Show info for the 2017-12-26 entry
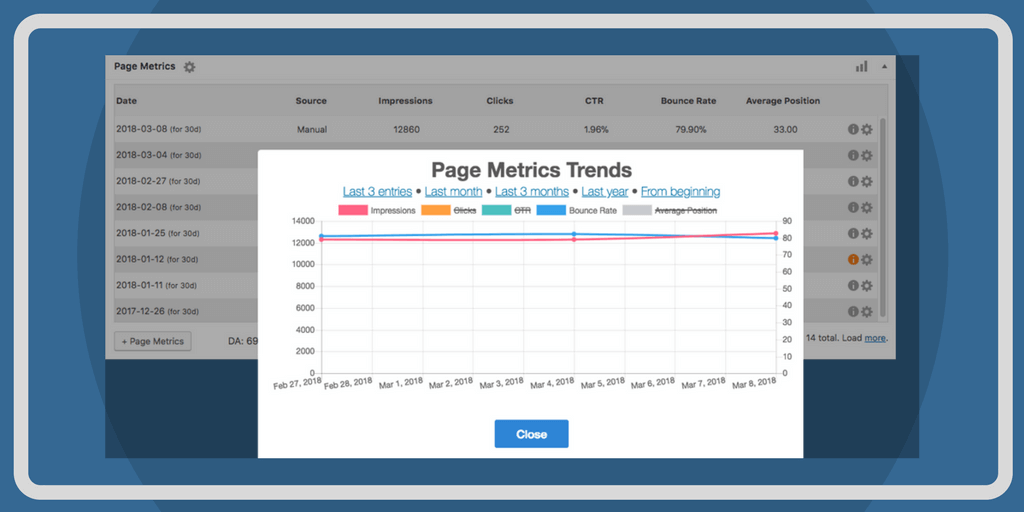Screen dimensions: 1024x512 (853, 311)
